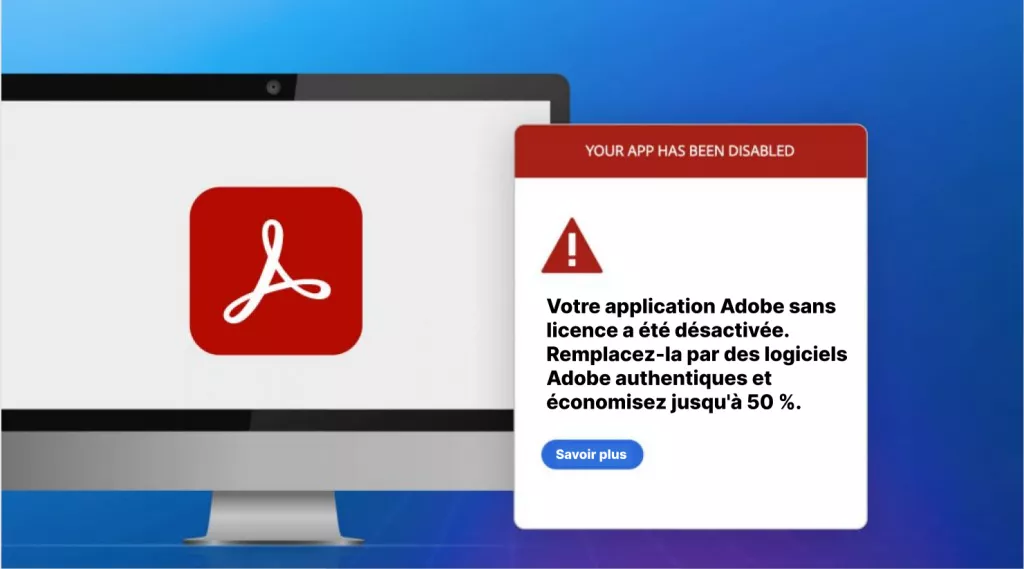Click the blue background above the popup
This screenshot has height=569, width=1024.
(x=718, y=62)
